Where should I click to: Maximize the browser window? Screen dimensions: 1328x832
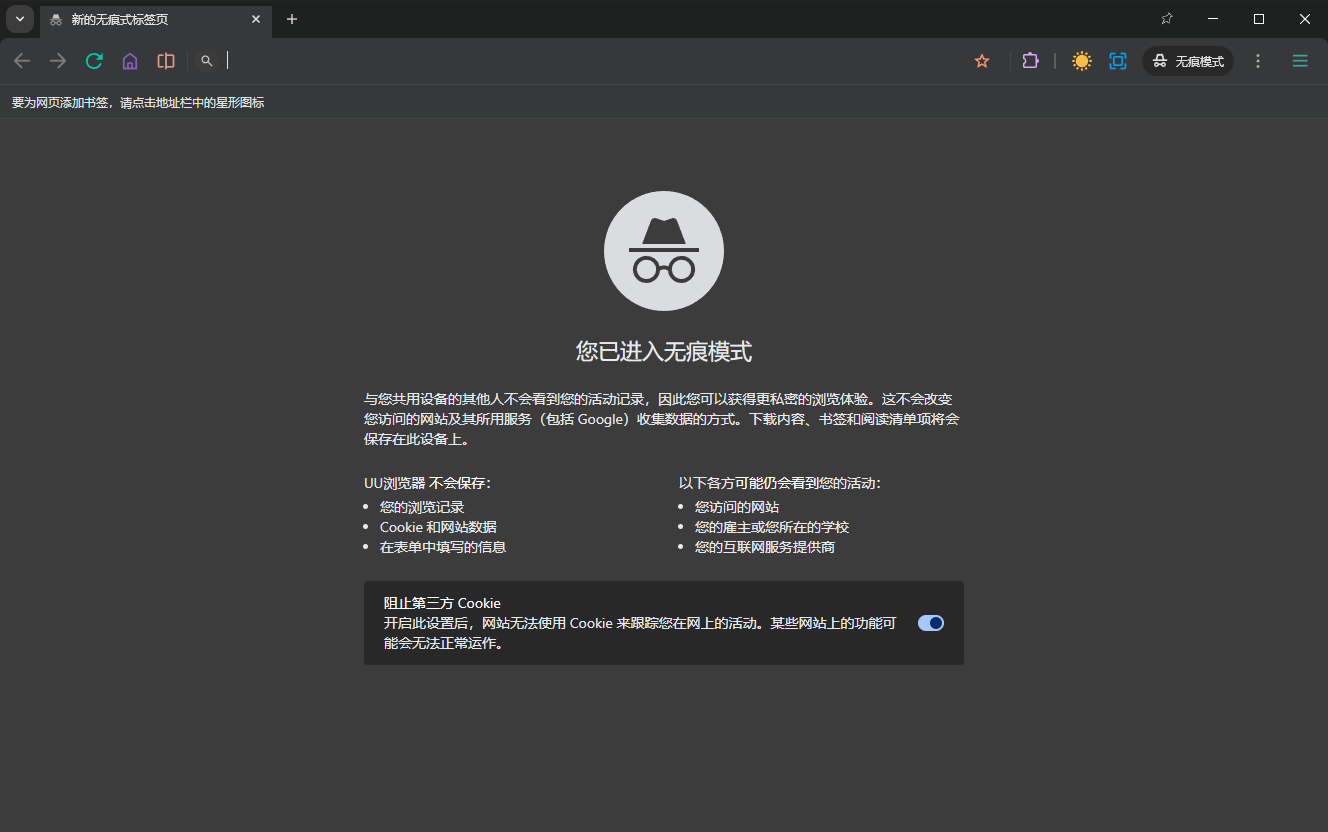[x=1259, y=19]
